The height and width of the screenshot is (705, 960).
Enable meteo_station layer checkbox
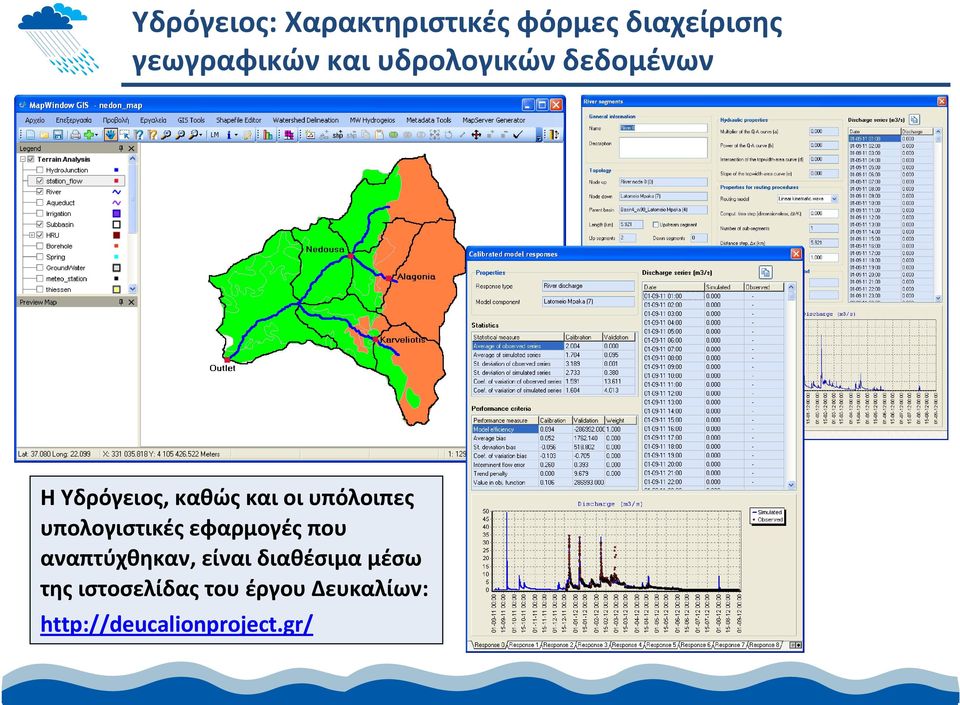(x=40, y=278)
